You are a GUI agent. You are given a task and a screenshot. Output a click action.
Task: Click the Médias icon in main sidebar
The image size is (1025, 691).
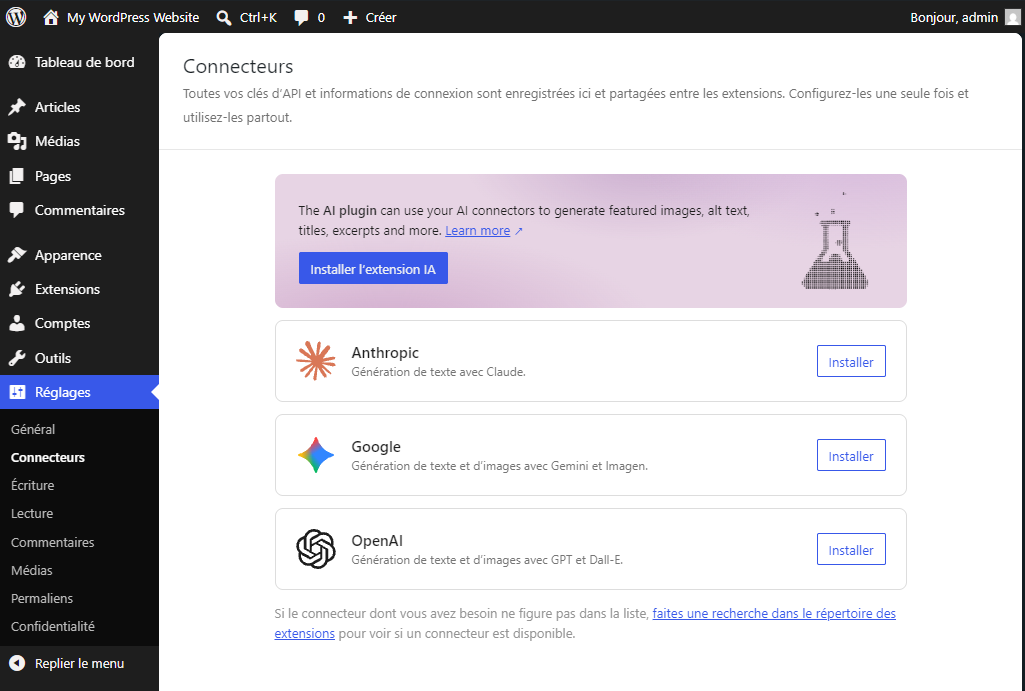[x=17, y=141]
